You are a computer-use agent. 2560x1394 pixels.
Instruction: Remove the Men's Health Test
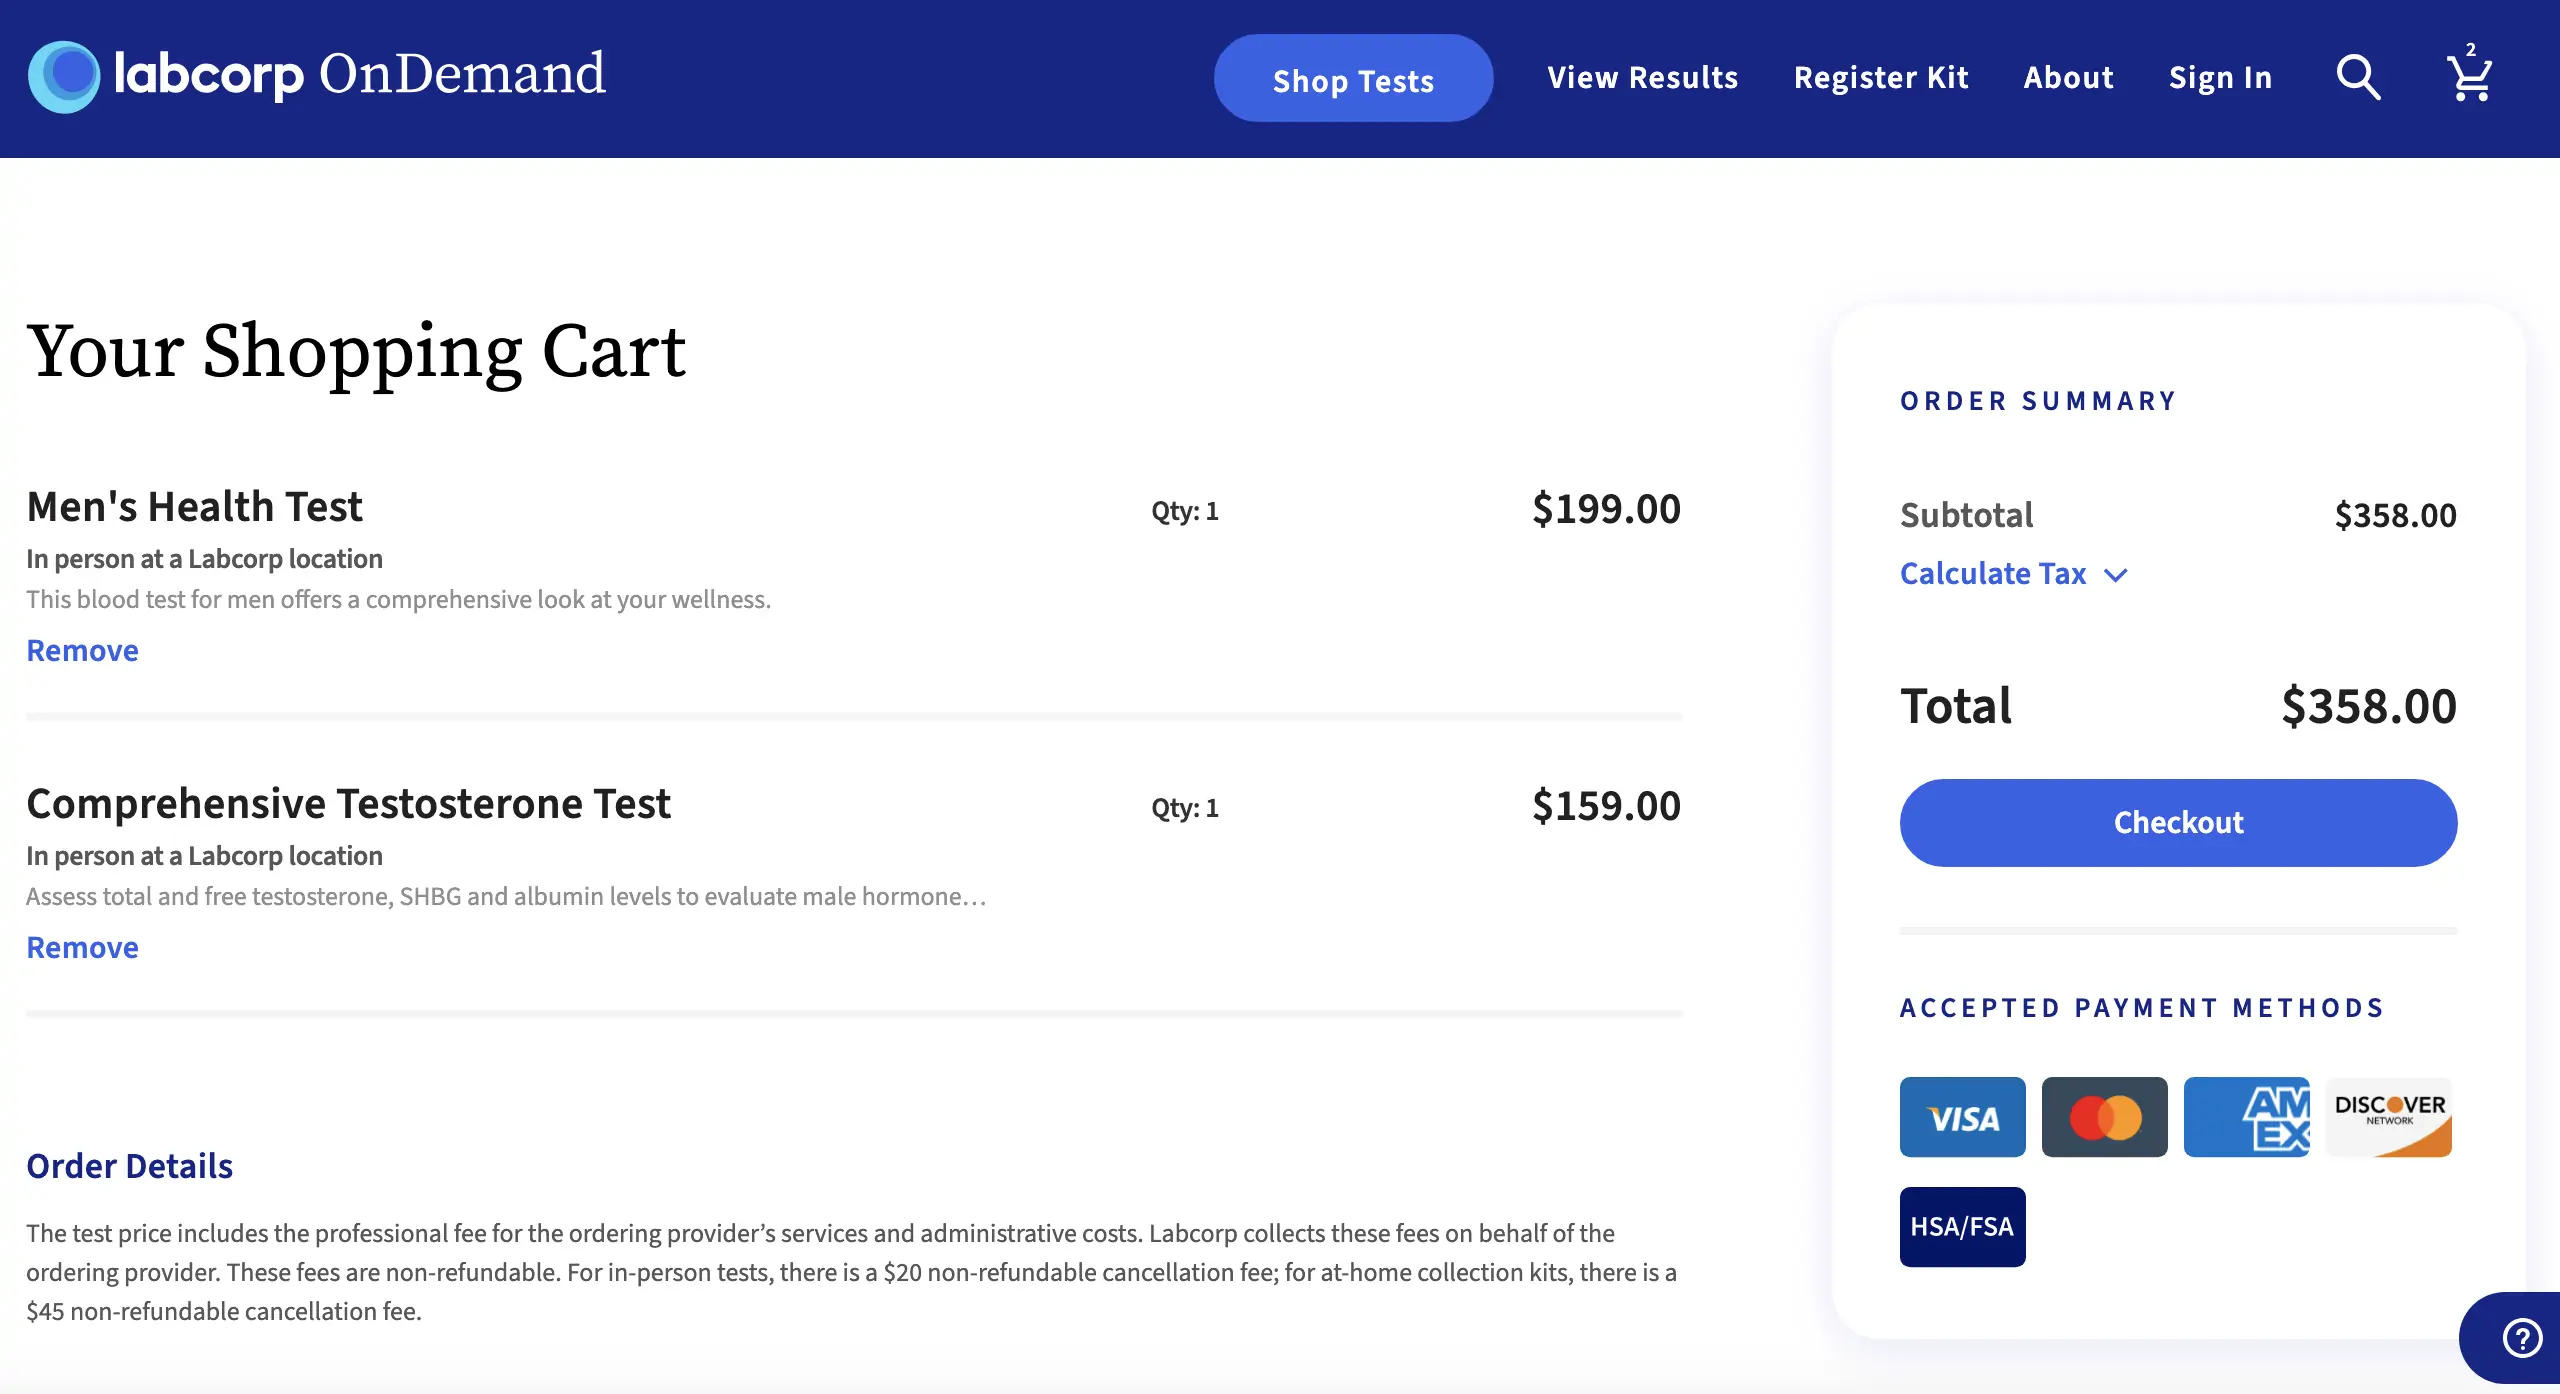point(82,651)
